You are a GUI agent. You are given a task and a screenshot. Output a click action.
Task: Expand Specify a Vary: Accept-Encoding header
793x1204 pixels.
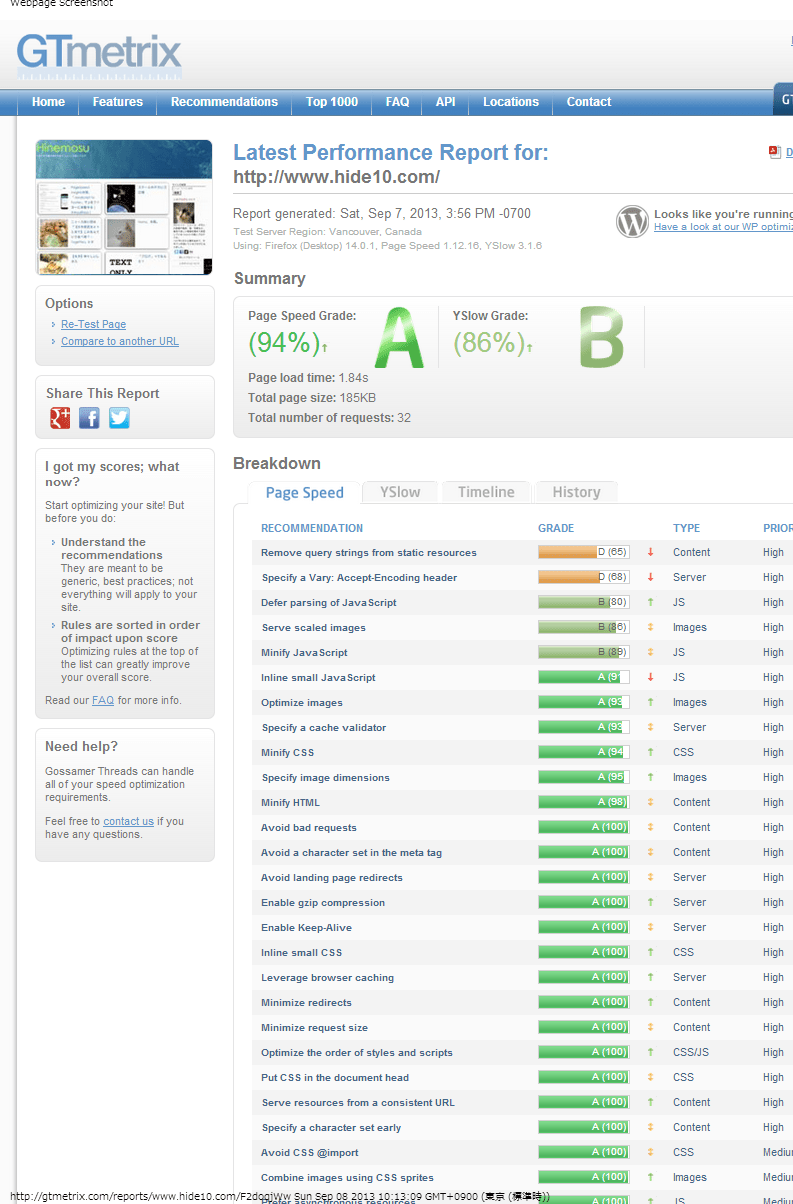tap(359, 577)
